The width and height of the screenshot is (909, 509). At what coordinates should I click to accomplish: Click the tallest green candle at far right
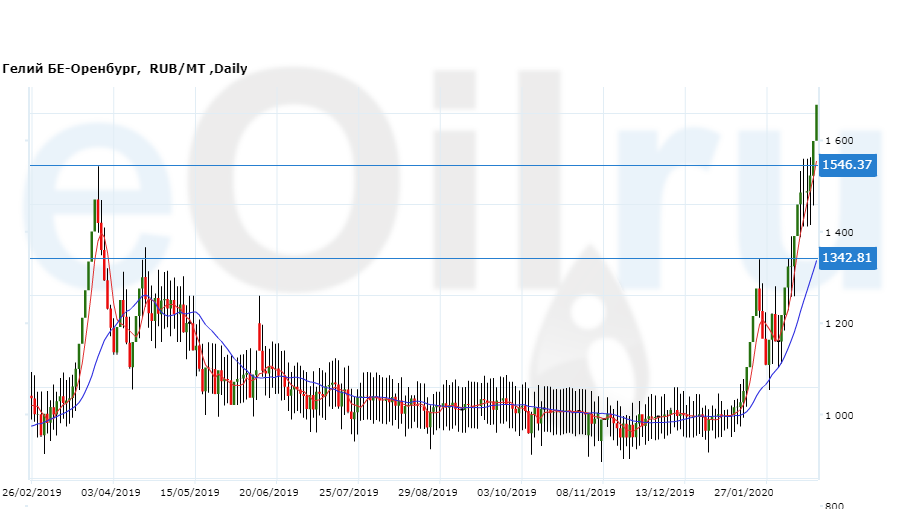pos(817,122)
